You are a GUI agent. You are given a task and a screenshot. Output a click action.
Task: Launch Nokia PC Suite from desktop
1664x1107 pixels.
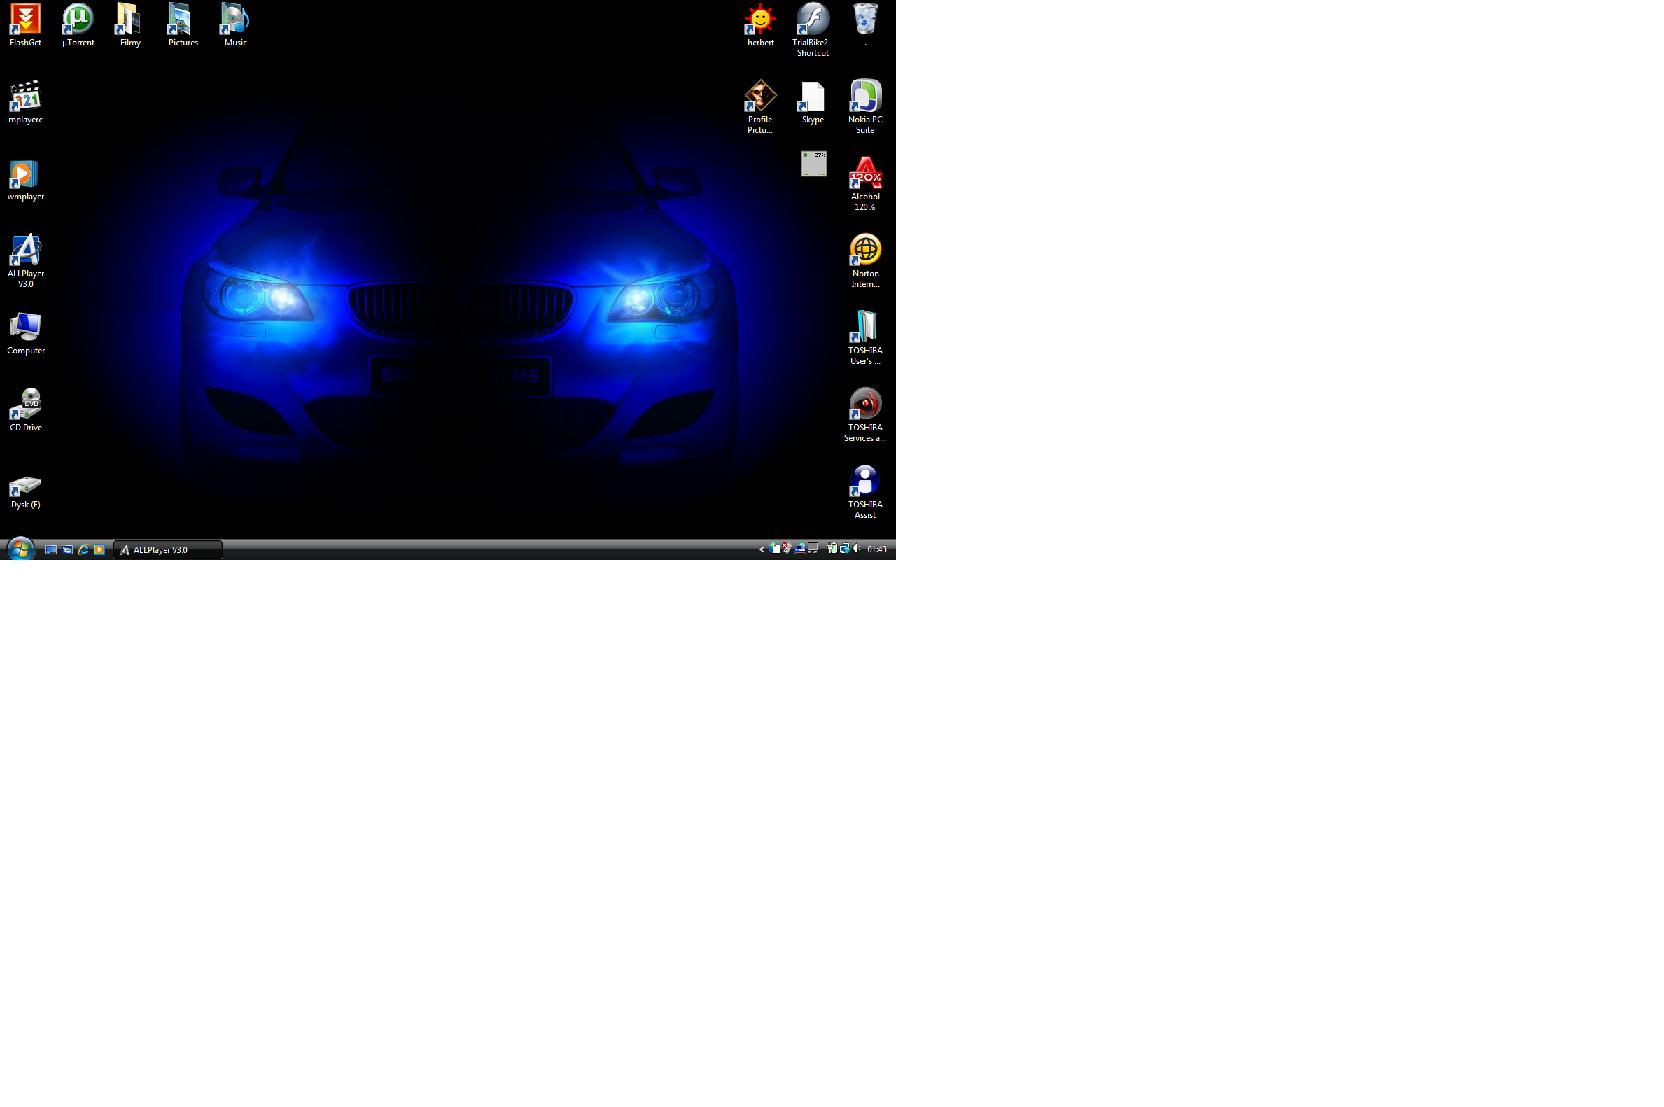click(865, 98)
